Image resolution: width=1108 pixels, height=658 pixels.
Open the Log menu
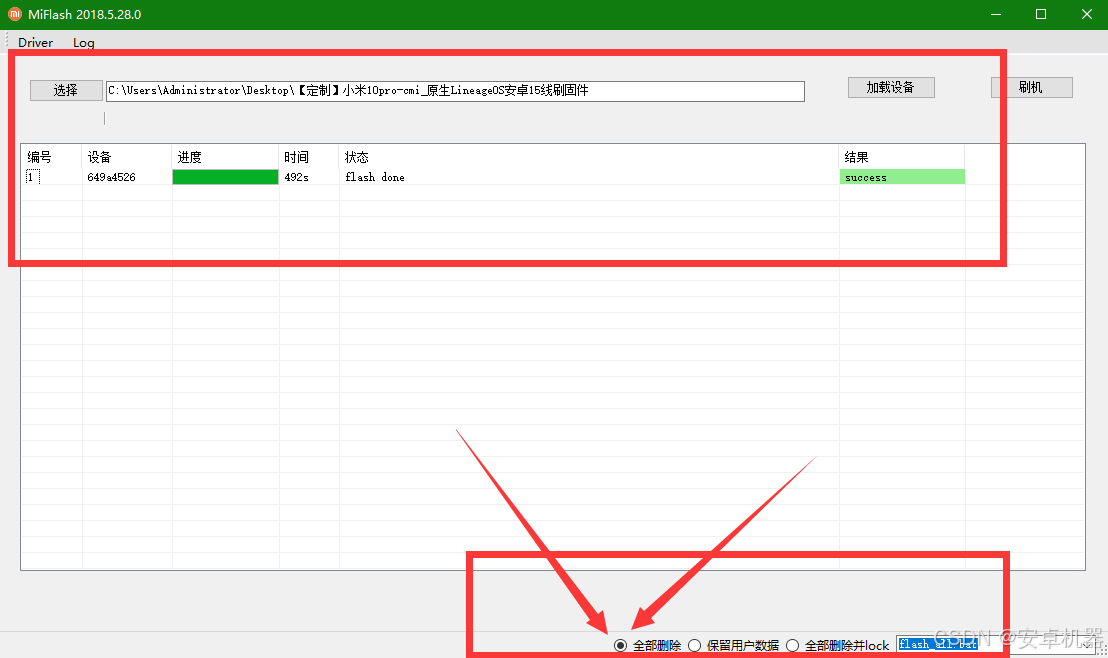point(83,42)
